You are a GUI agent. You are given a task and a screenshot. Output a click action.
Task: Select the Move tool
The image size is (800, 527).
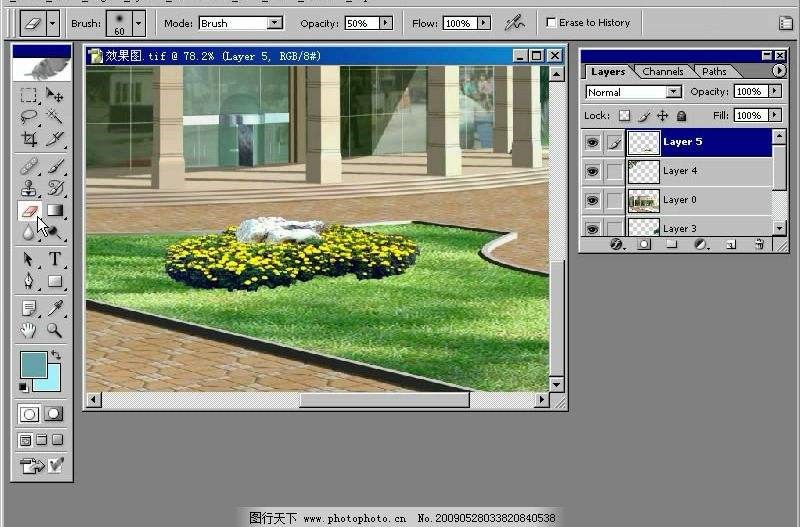[55, 96]
